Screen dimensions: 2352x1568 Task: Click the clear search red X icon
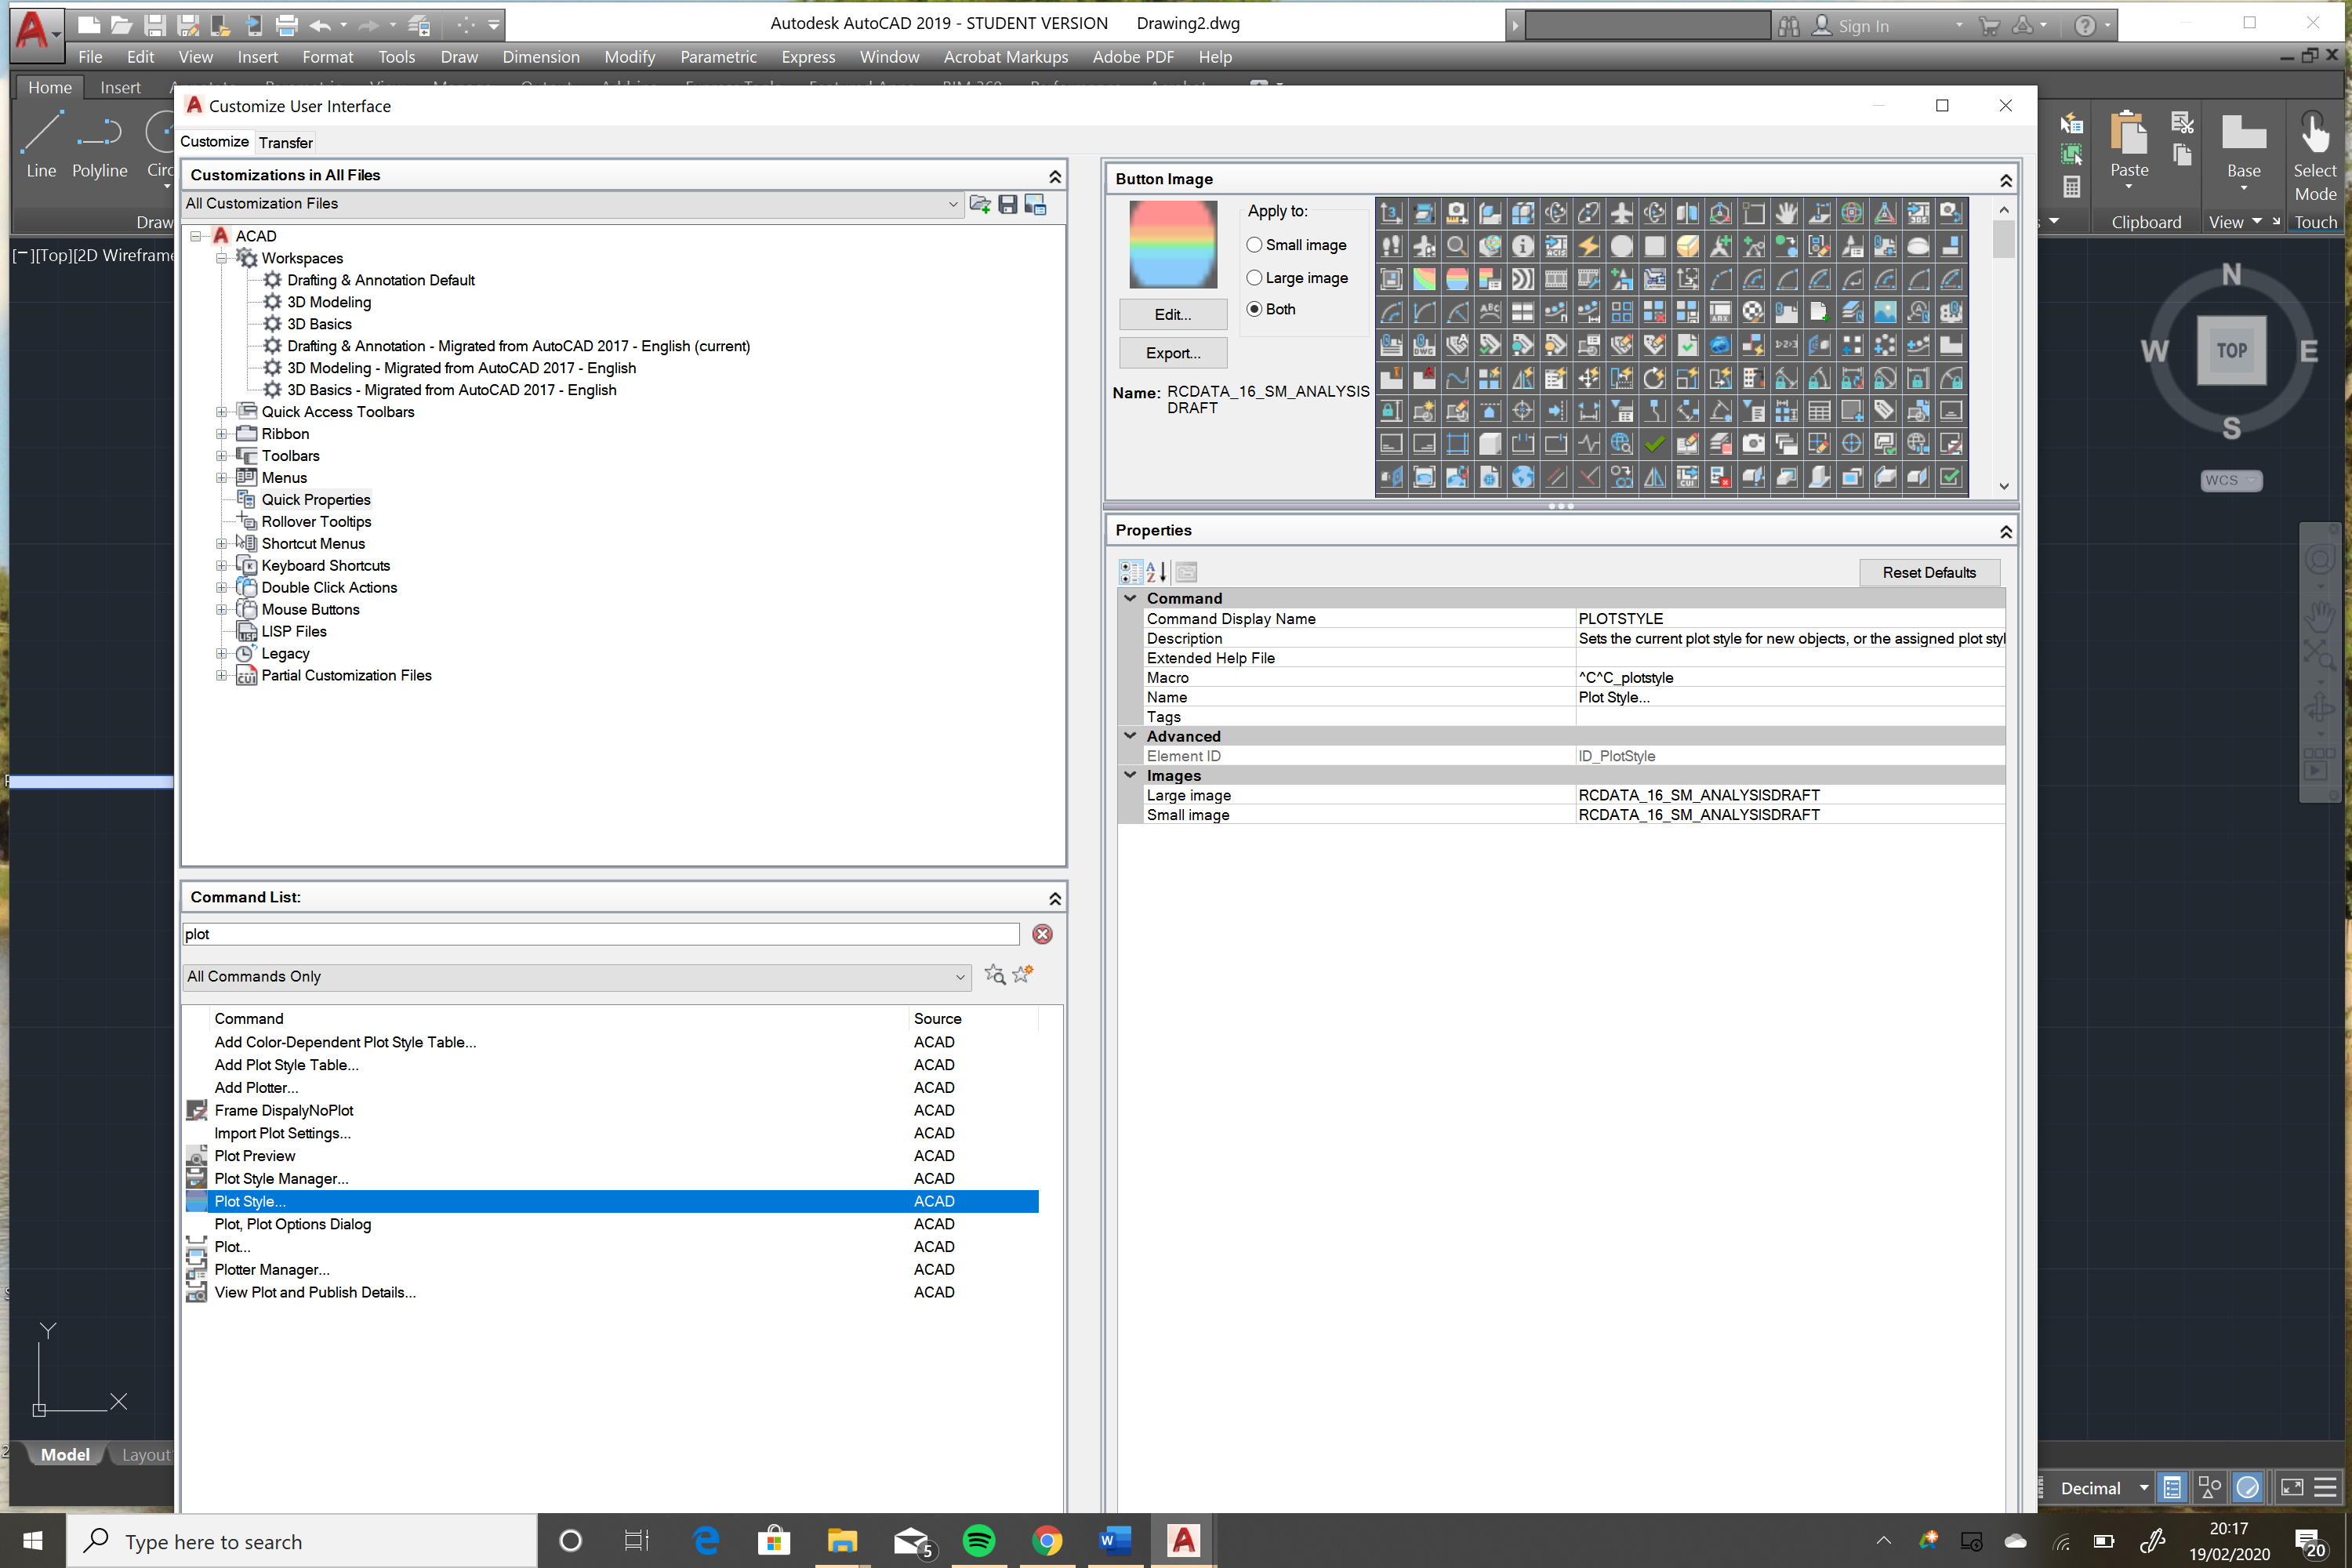tap(1042, 934)
